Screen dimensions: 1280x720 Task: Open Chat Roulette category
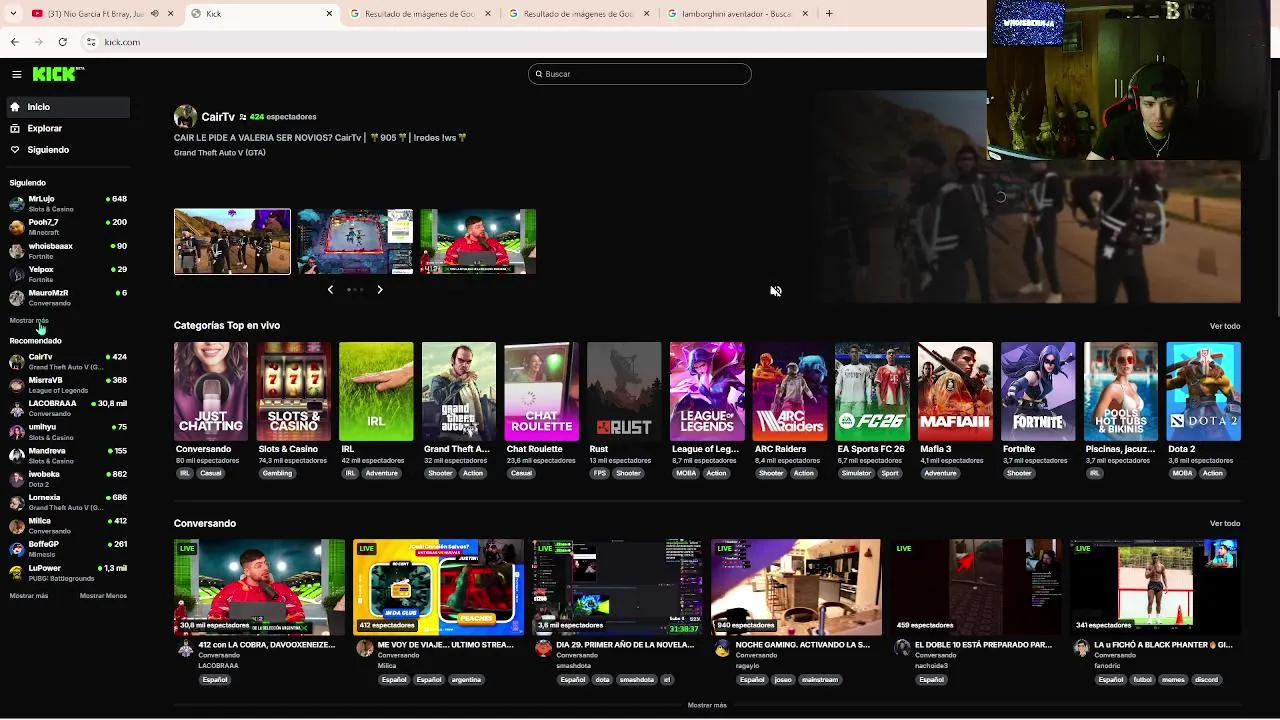tap(541, 391)
